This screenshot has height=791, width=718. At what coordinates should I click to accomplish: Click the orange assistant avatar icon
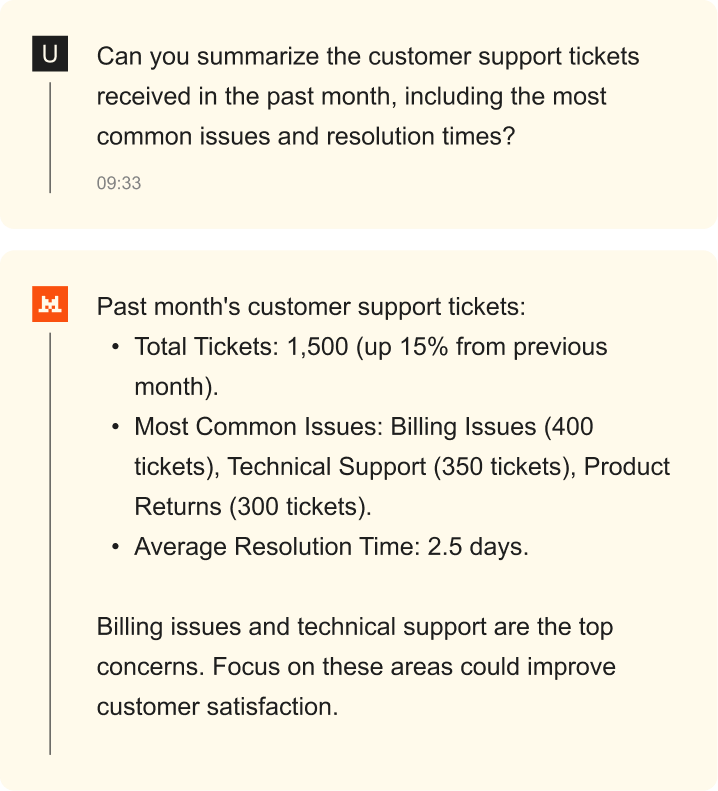(50, 306)
